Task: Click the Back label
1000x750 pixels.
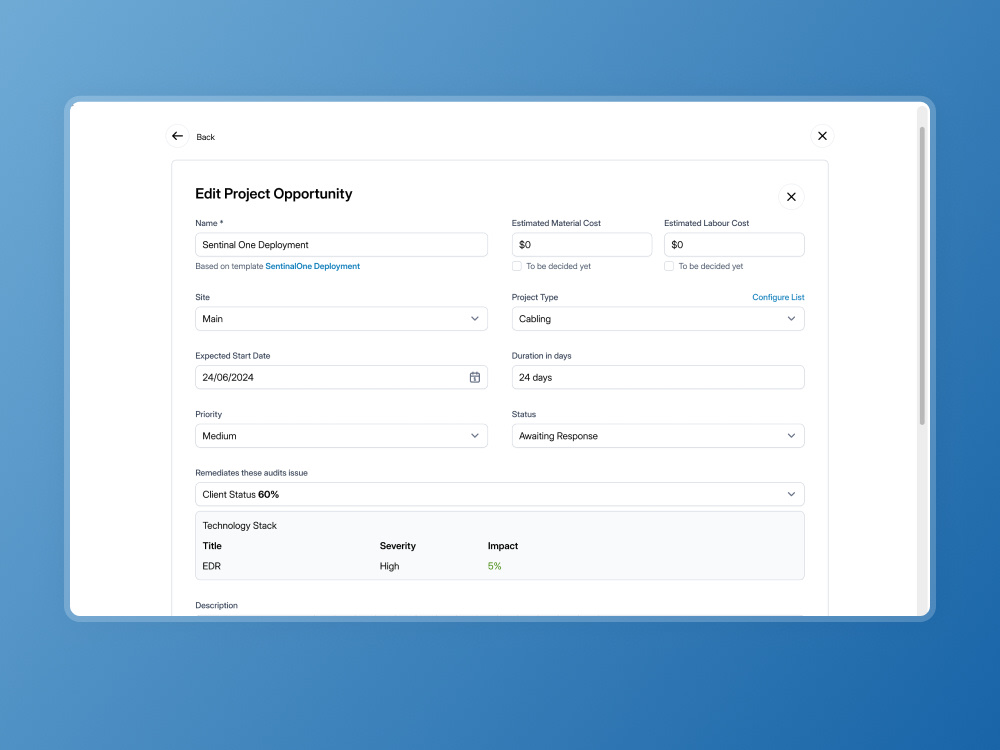Action: [x=205, y=137]
